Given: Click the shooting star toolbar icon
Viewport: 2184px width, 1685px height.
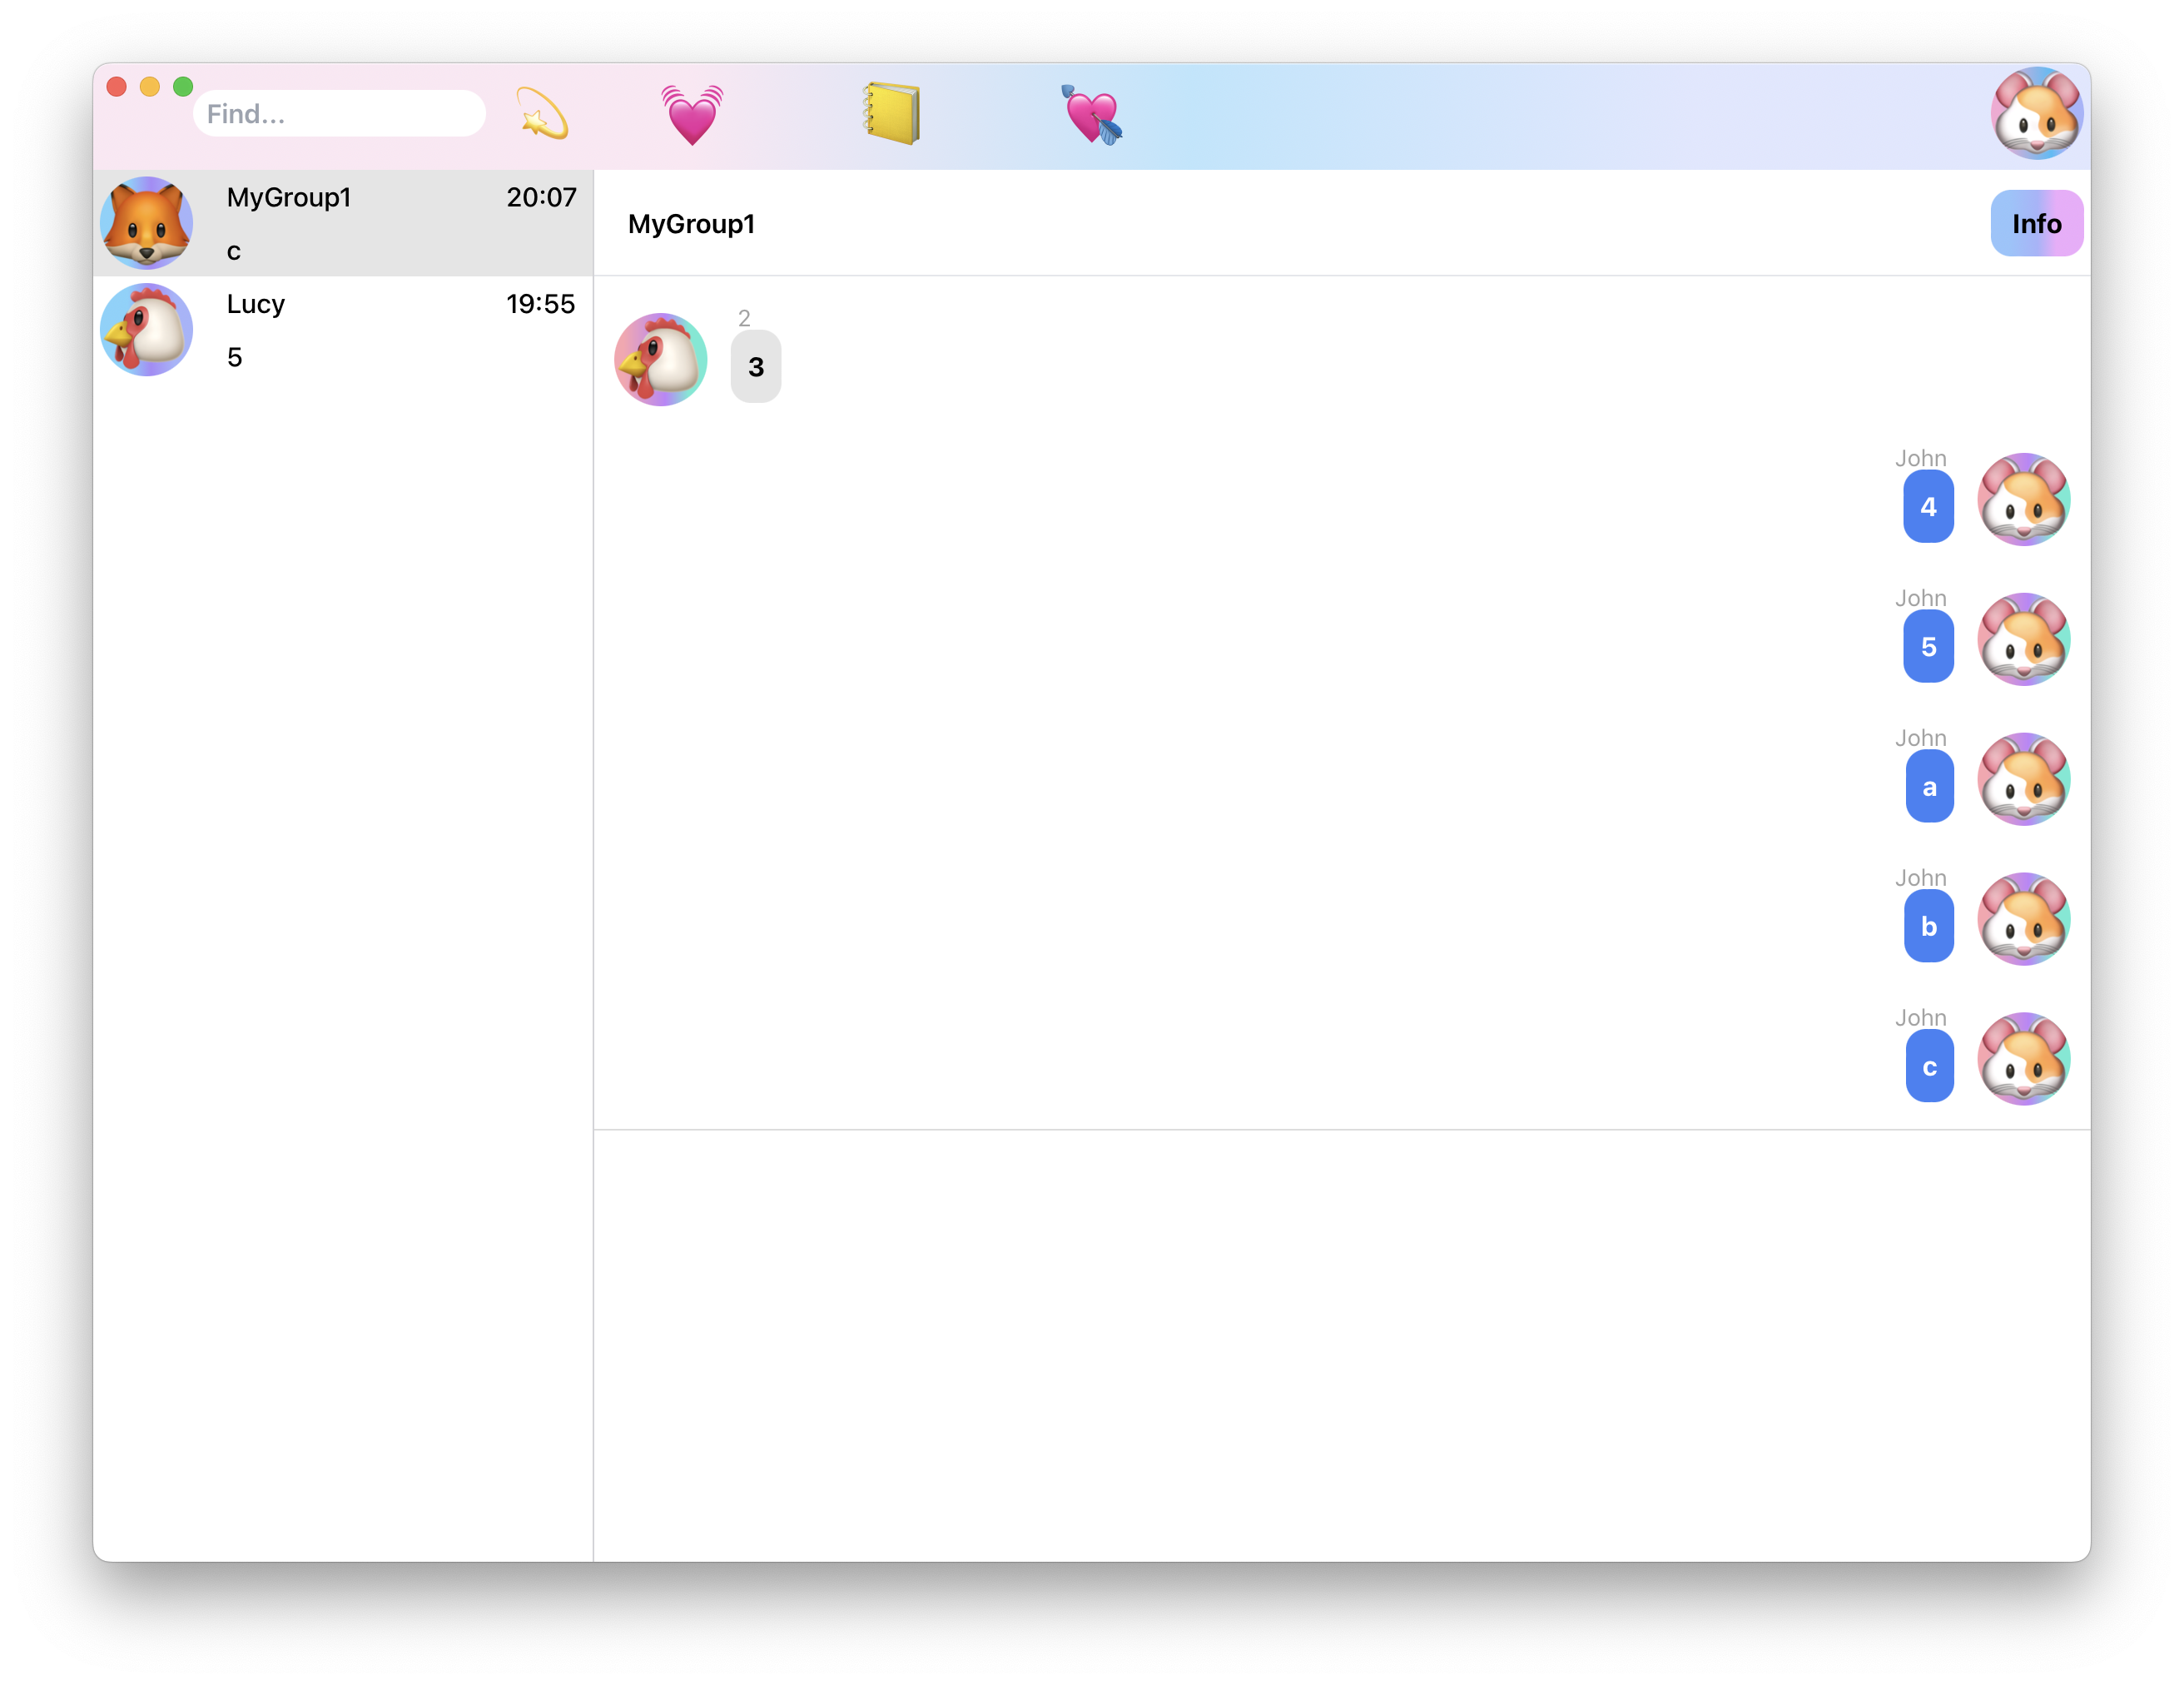Looking at the screenshot, I should (542, 114).
